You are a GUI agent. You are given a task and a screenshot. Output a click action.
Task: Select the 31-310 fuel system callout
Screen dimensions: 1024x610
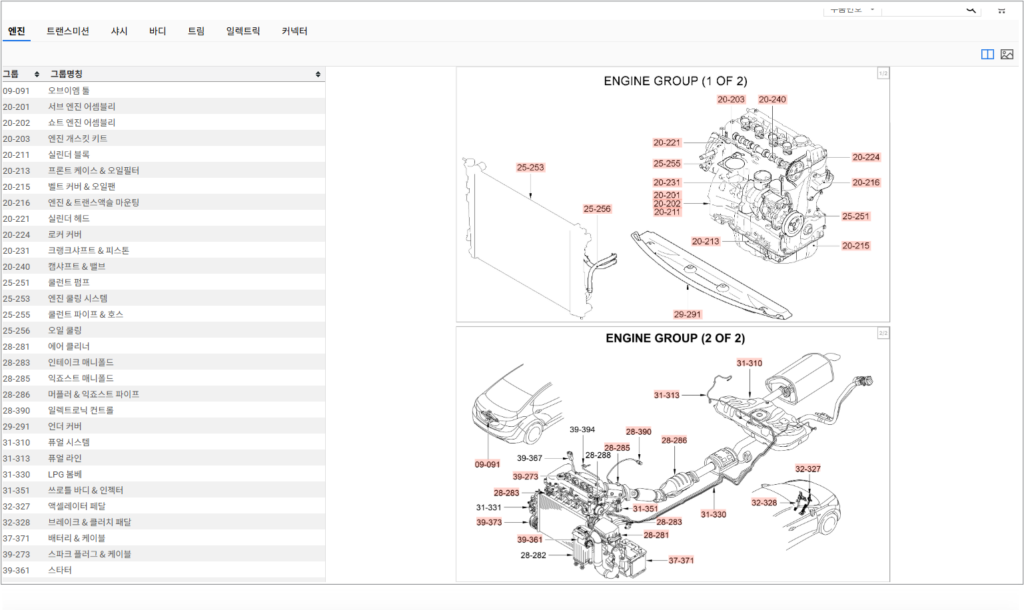click(x=749, y=362)
